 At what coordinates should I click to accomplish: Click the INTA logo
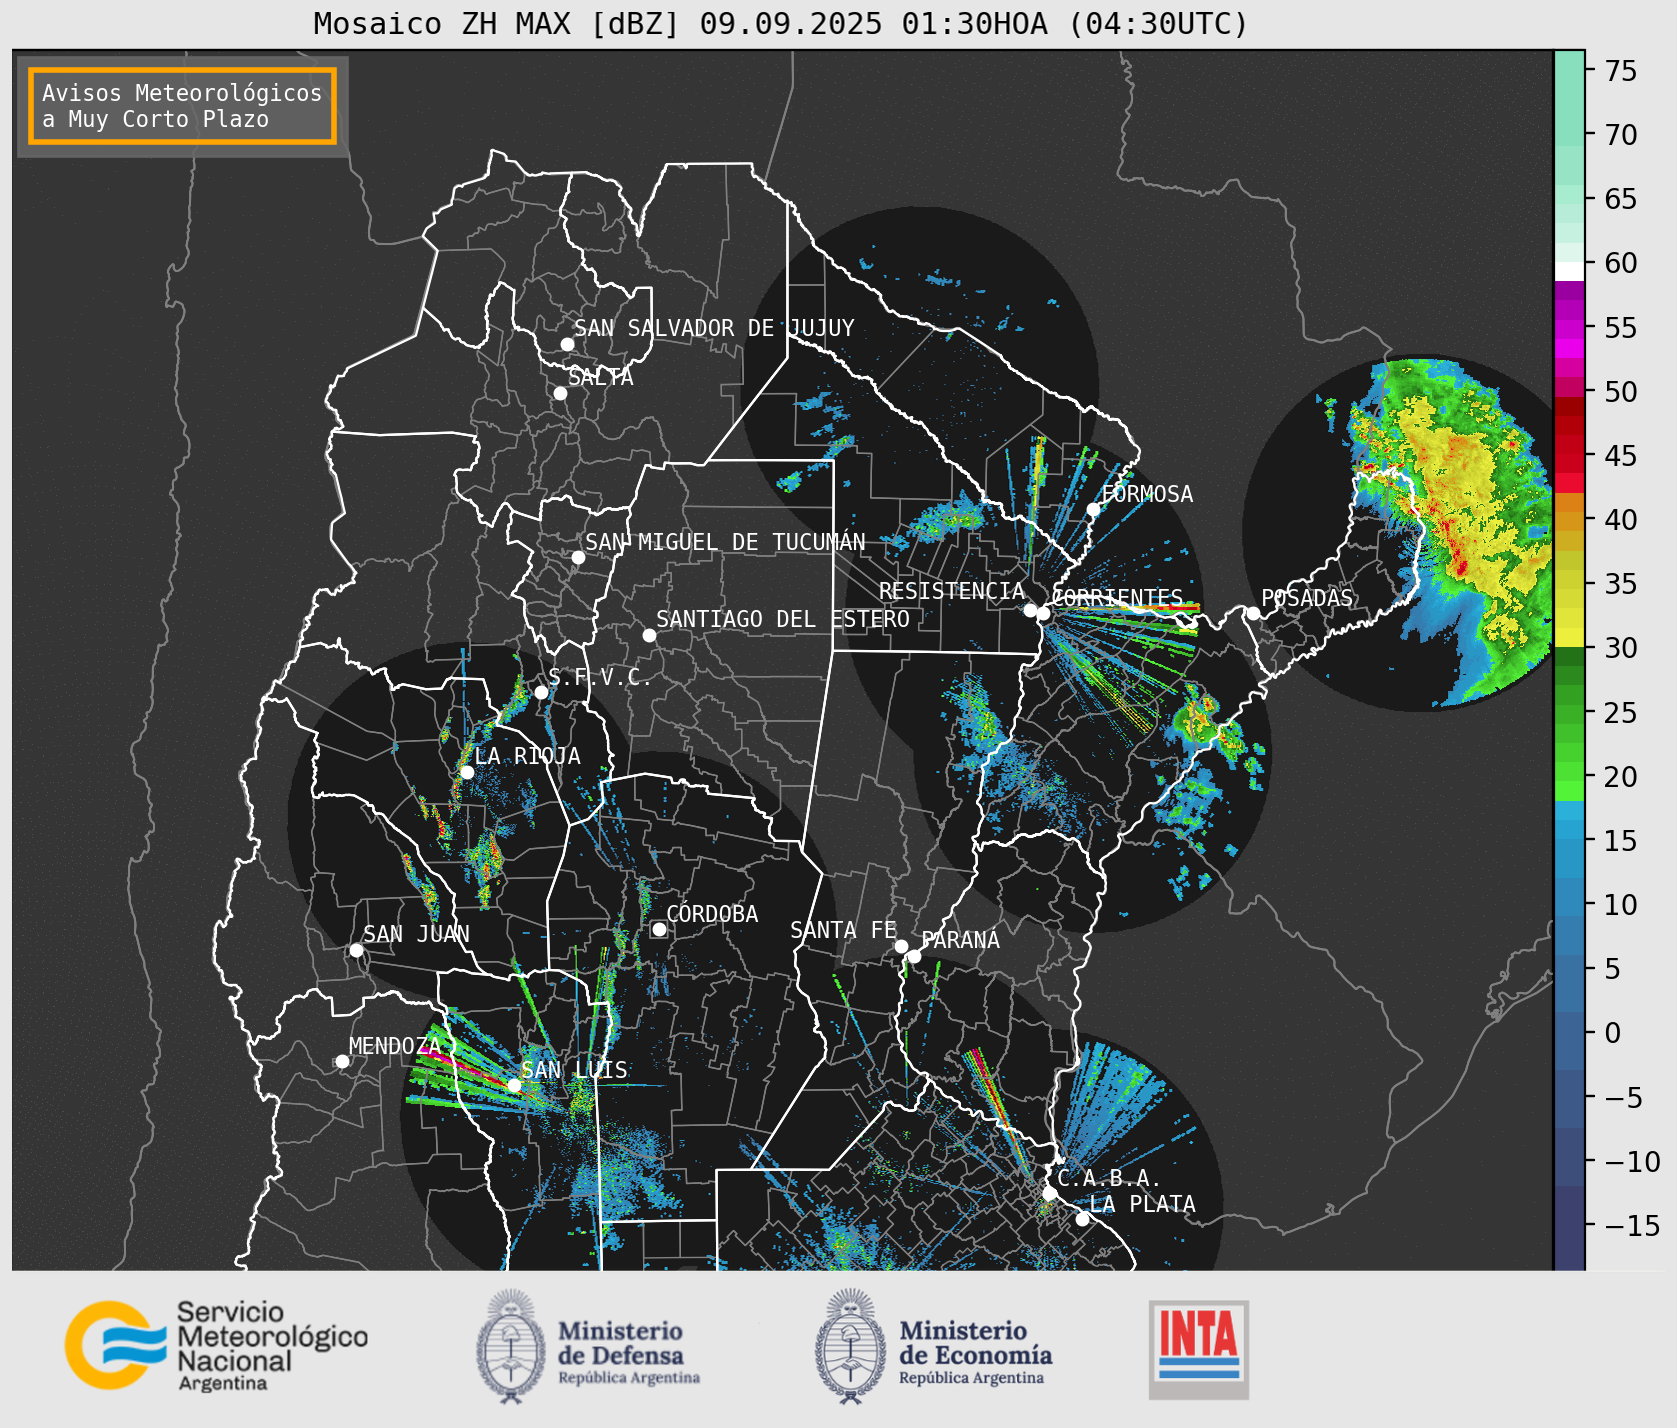coord(1198,1349)
